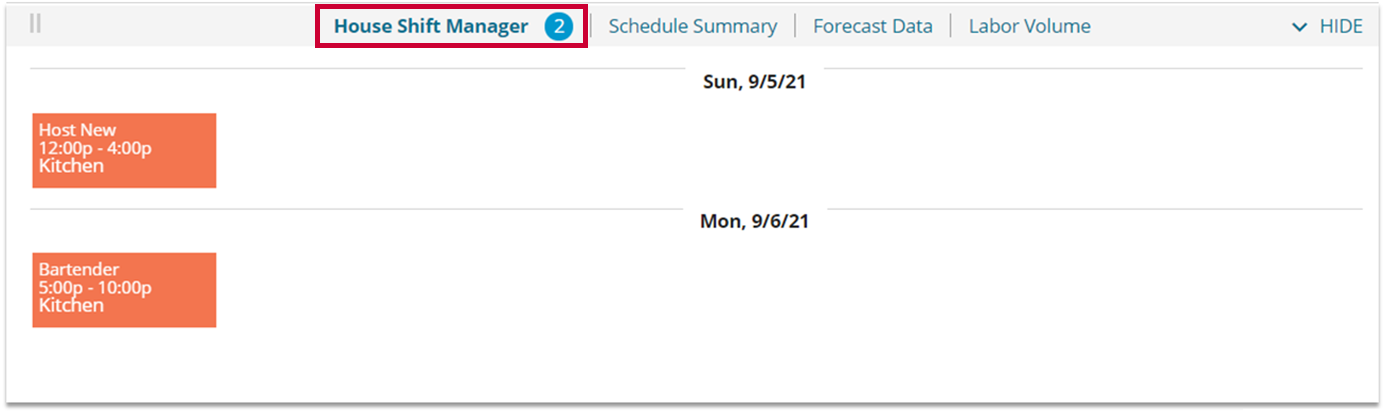Click the drag handle grip icon

coord(36,23)
